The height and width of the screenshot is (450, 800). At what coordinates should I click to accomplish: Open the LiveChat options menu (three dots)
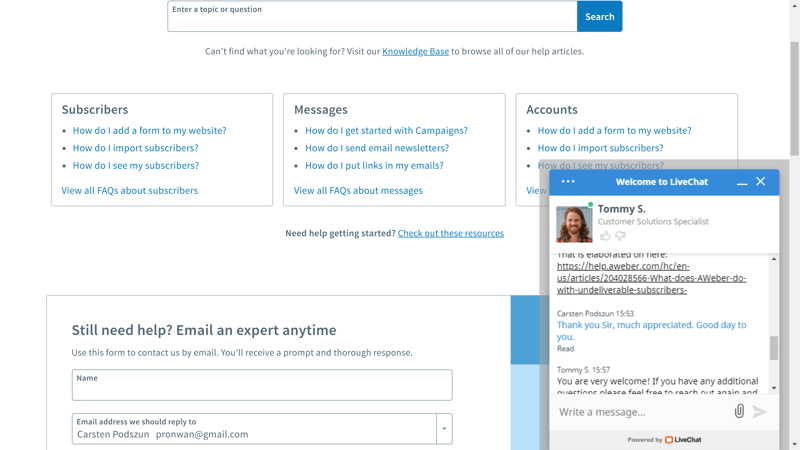tap(568, 182)
